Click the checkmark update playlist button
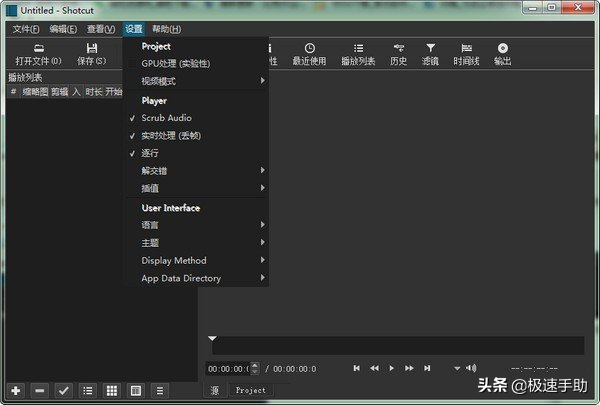The width and height of the screenshot is (600, 405). [x=64, y=390]
